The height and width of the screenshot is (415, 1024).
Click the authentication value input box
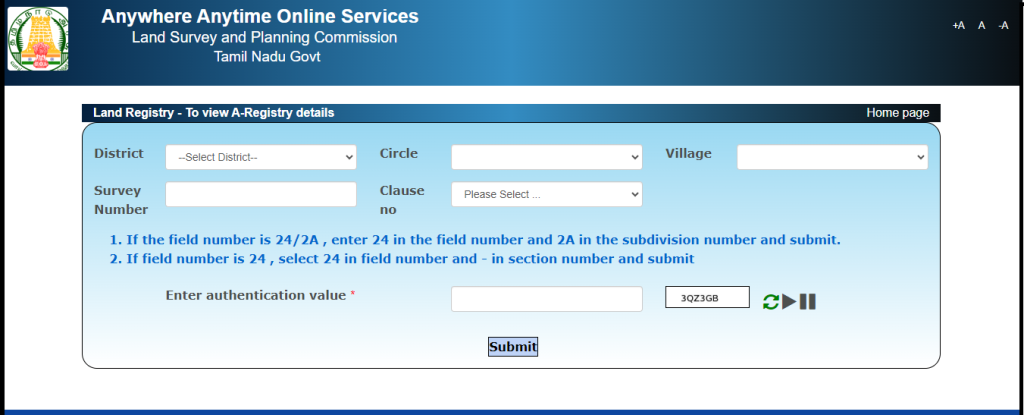tap(546, 299)
